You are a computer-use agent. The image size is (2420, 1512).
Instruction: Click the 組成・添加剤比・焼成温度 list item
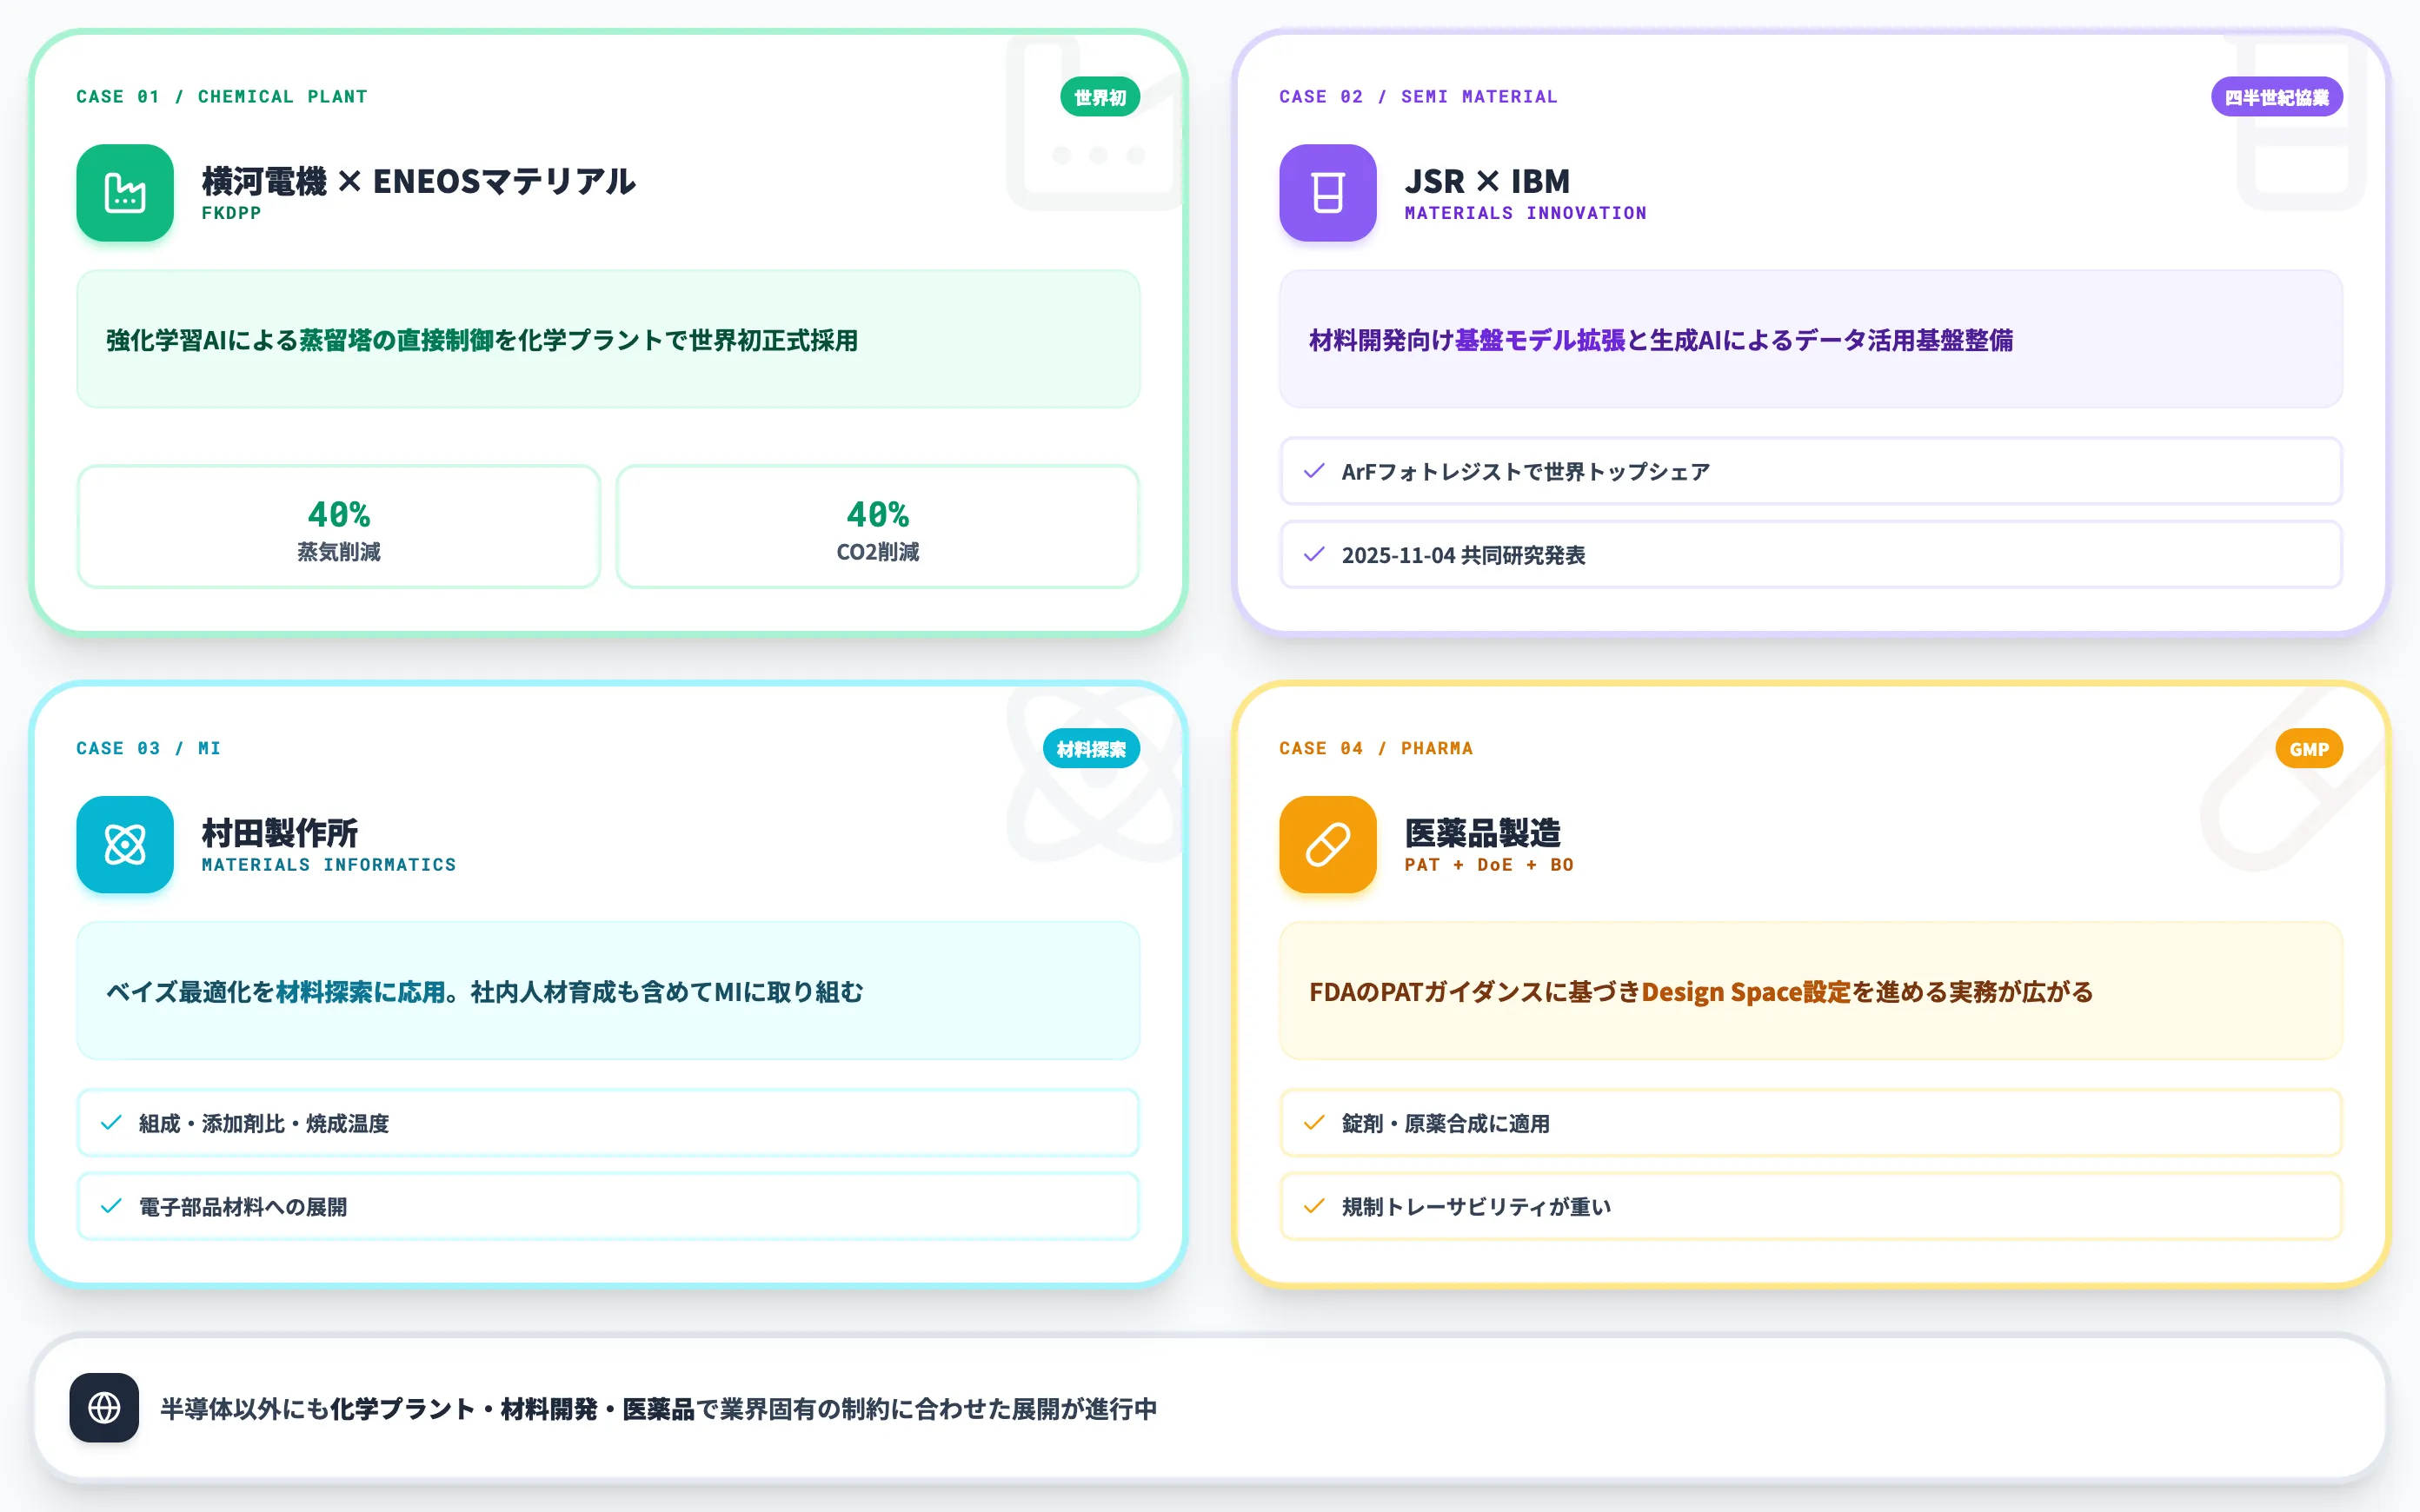point(608,1123)
